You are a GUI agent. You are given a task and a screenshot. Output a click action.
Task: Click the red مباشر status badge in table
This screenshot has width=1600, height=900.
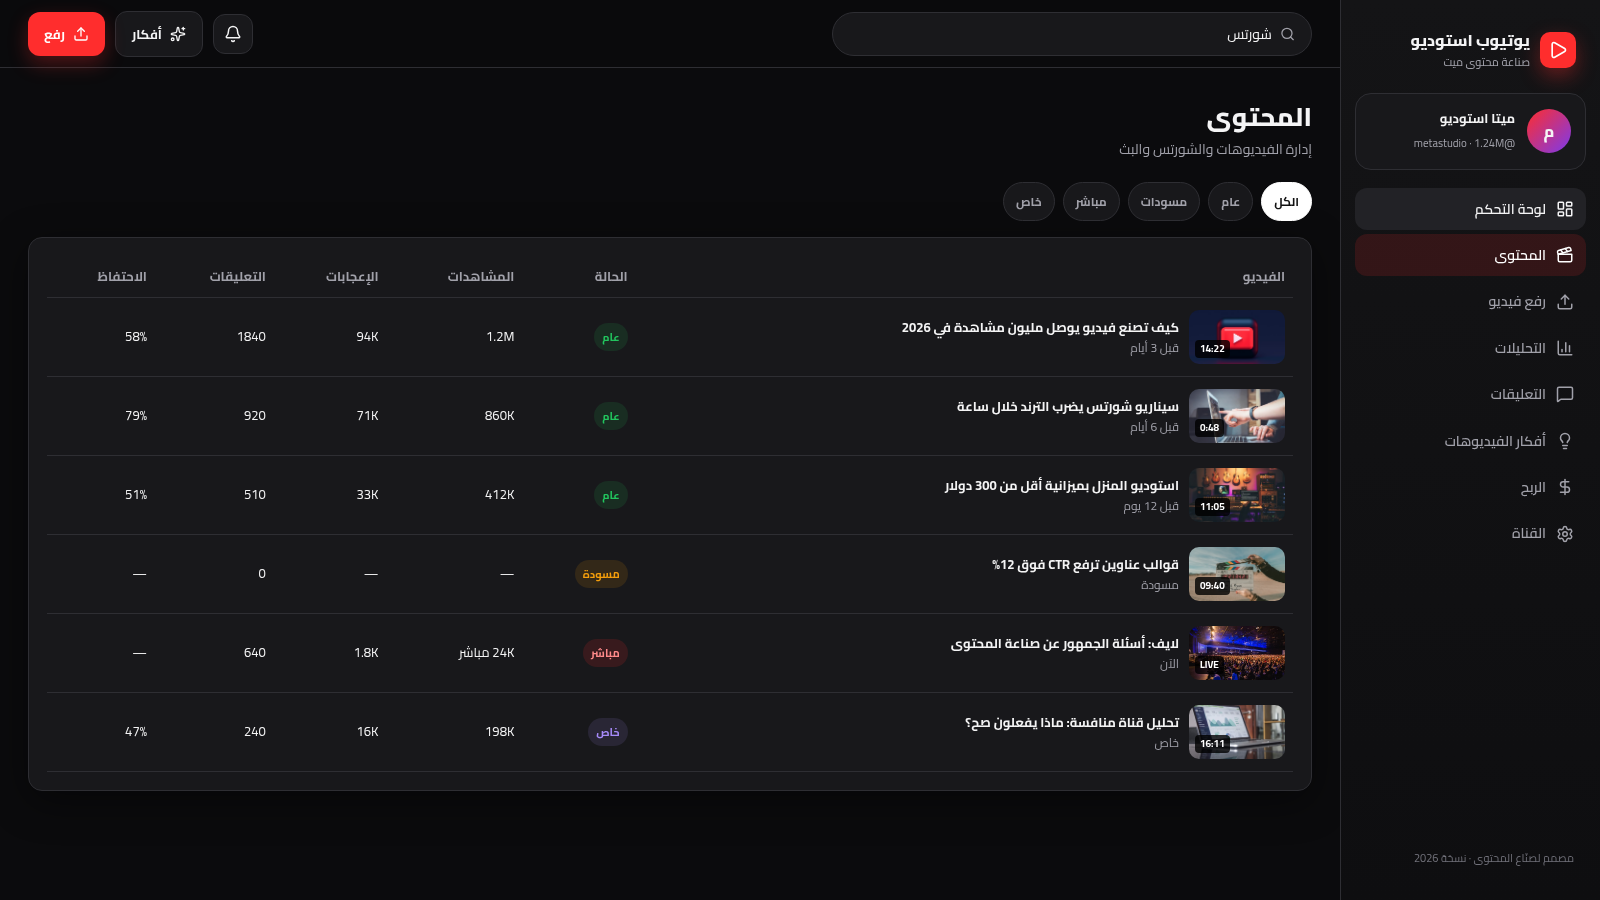pyautogui.click(x=605, y=653)
